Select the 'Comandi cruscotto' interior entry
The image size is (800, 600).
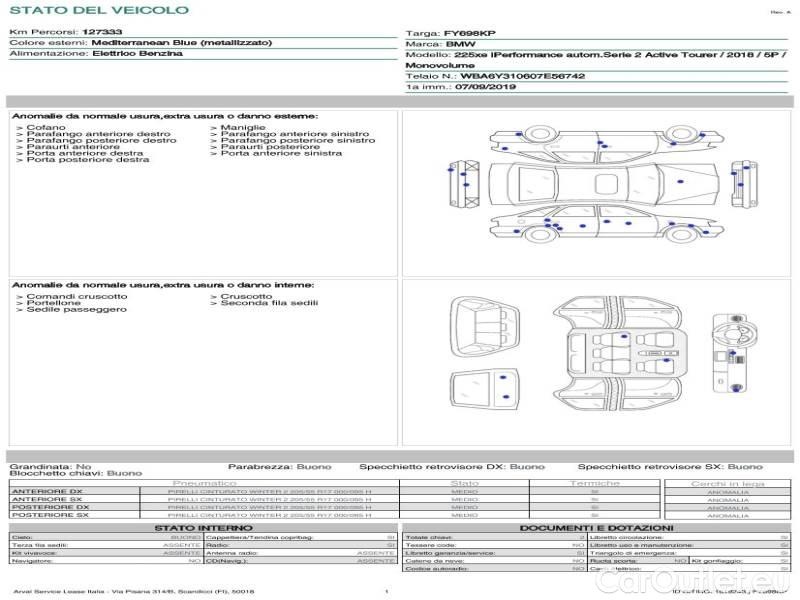click(x=77, y=296)
